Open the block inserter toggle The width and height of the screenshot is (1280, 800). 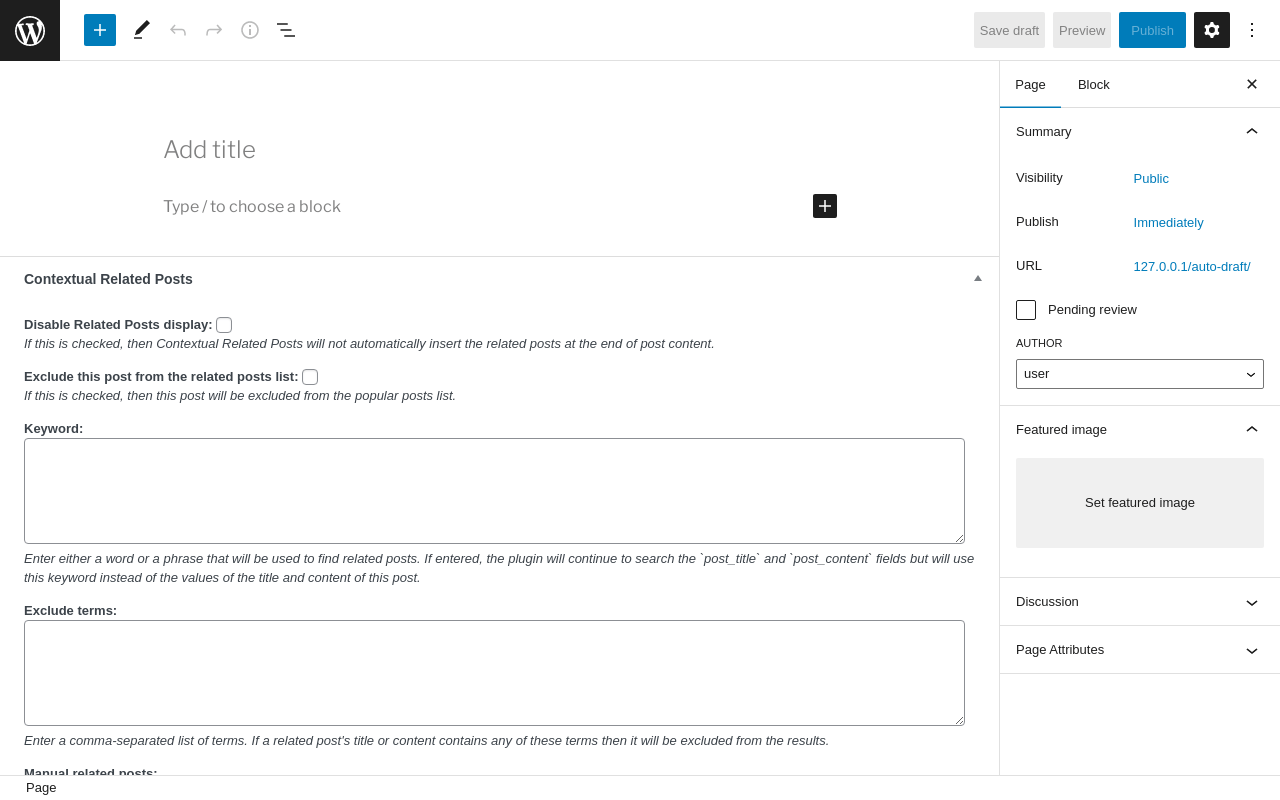tap(100, 30)
